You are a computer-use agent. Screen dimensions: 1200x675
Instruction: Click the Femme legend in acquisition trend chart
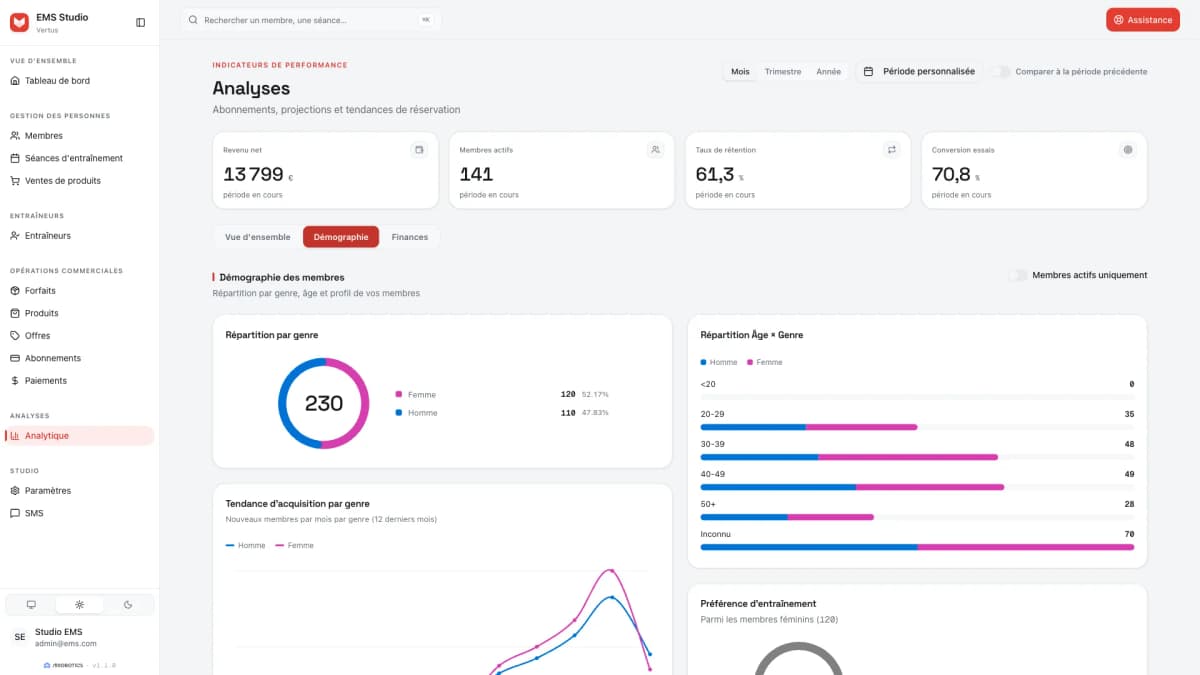pyautogui.click(x=295, y=545)
